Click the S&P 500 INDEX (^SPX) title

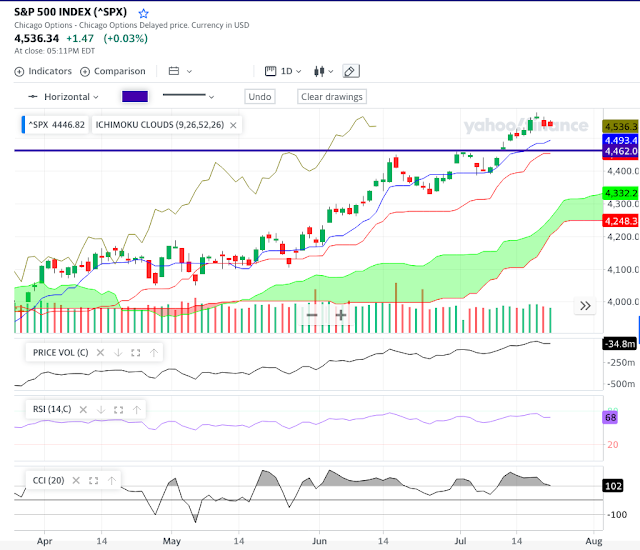point(71,12)
